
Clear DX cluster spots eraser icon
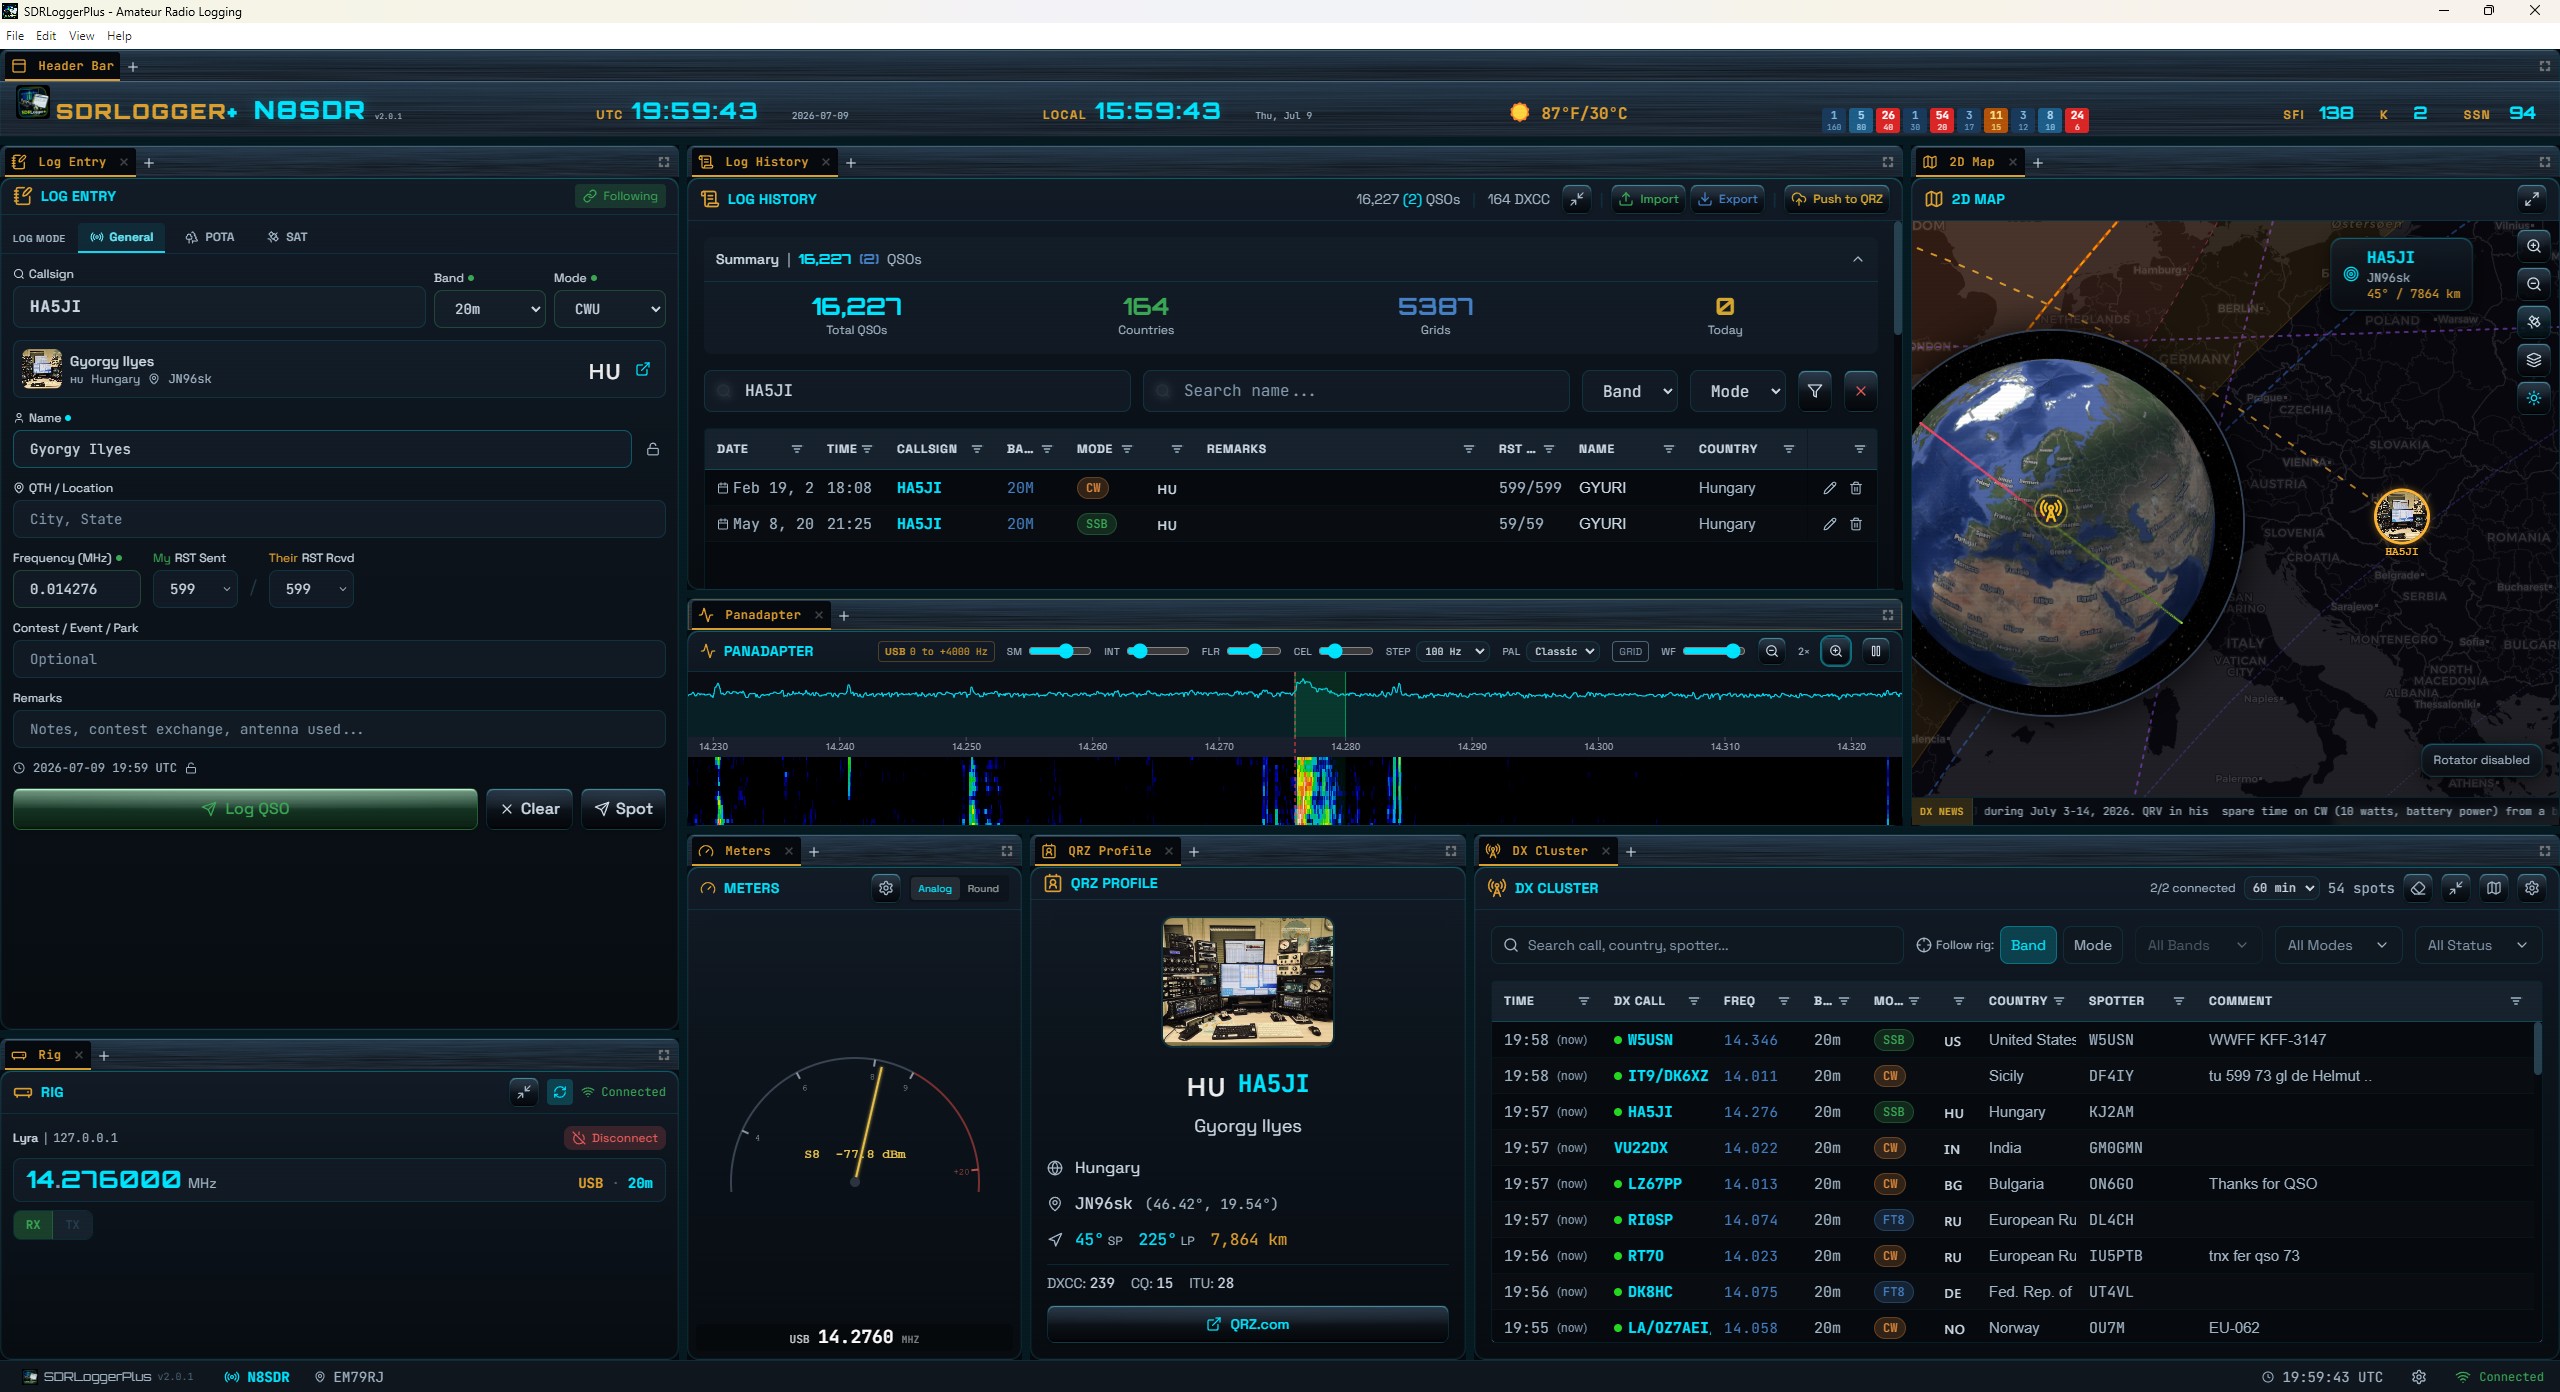point(2418,888)
